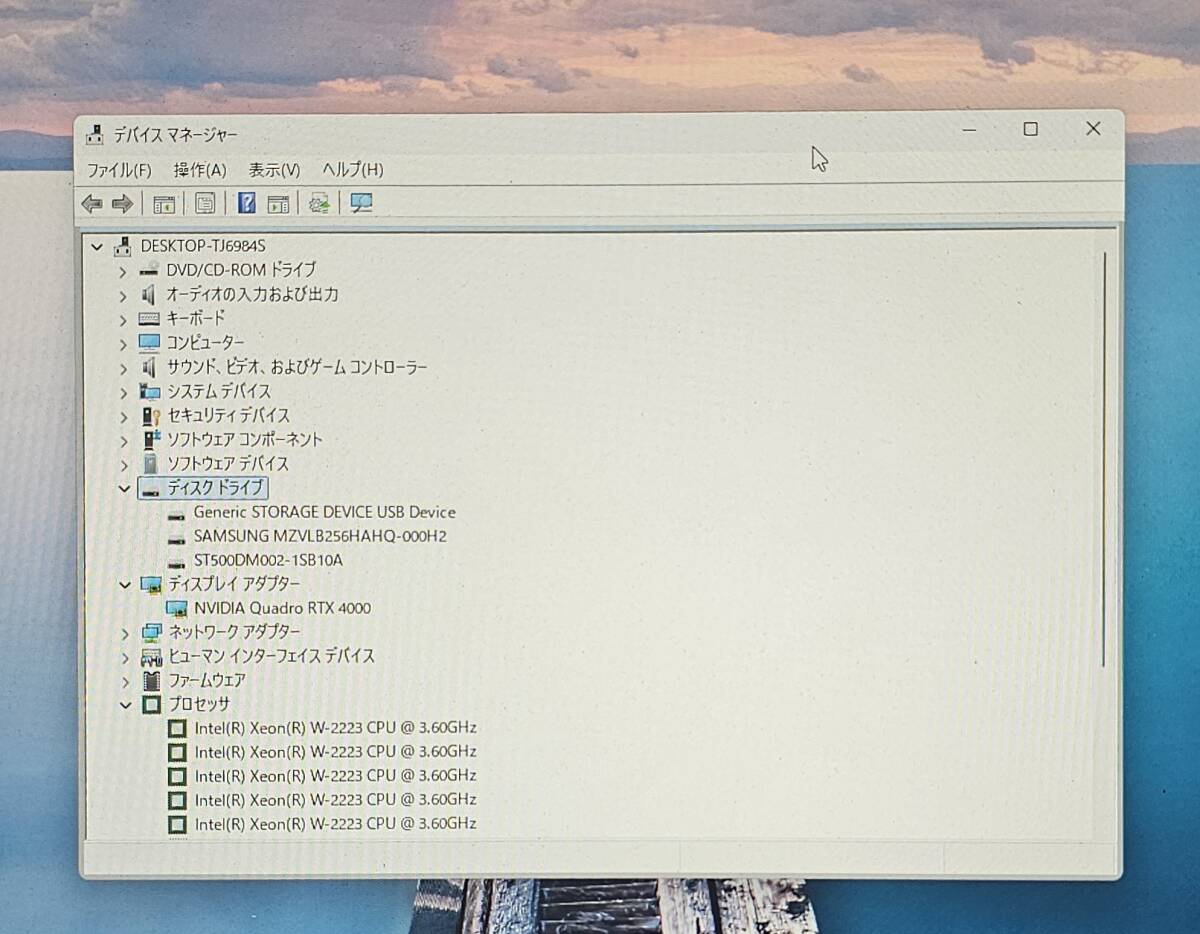Click the Back arrow toolbar icon
This screenshot has width=1200, height=934.
click(x=92, y=204)
